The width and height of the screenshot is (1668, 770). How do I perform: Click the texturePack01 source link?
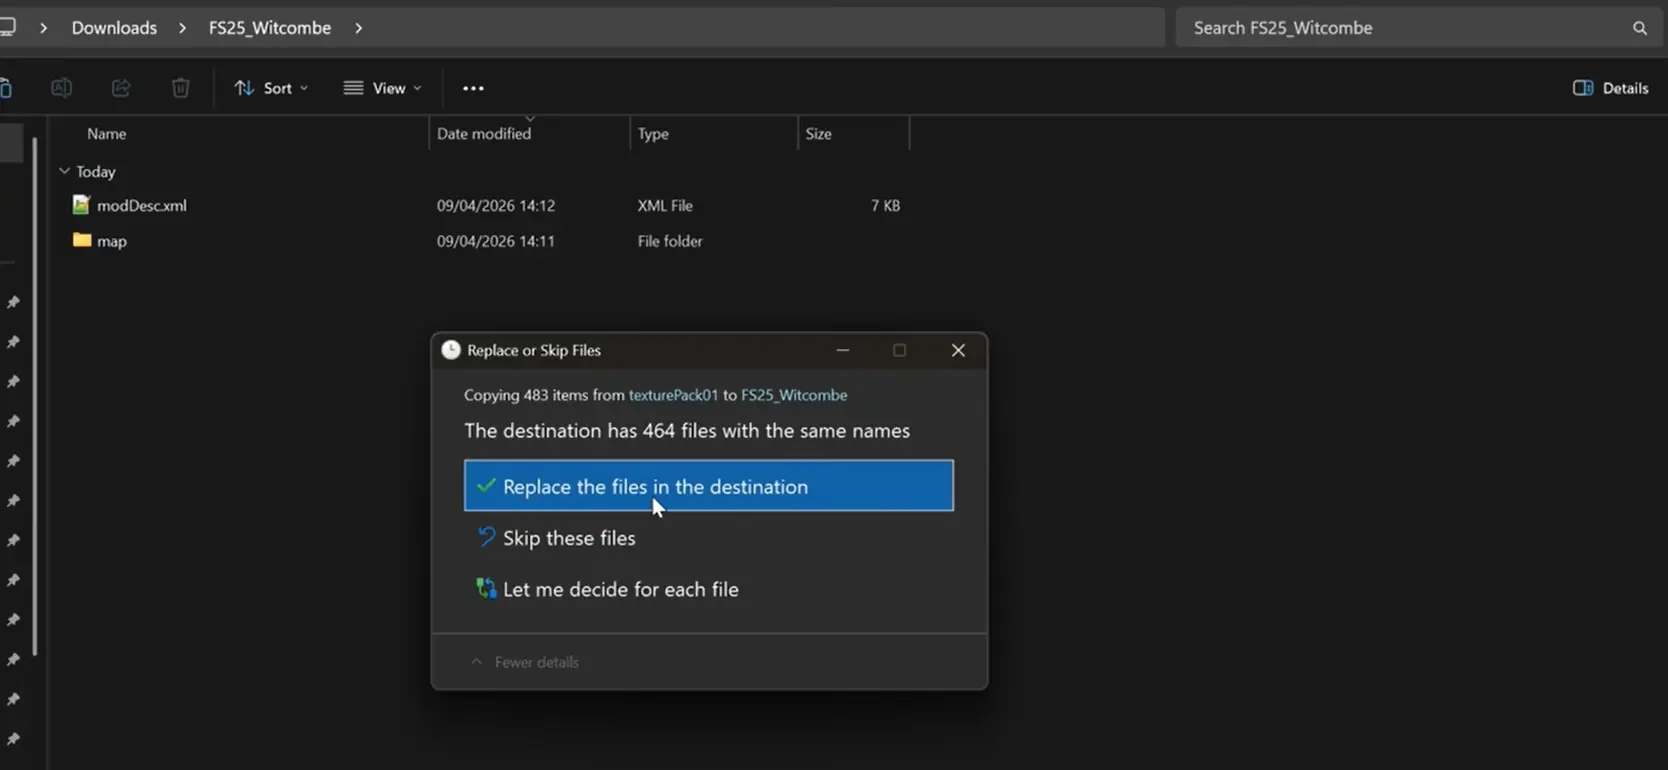point(673,395)
